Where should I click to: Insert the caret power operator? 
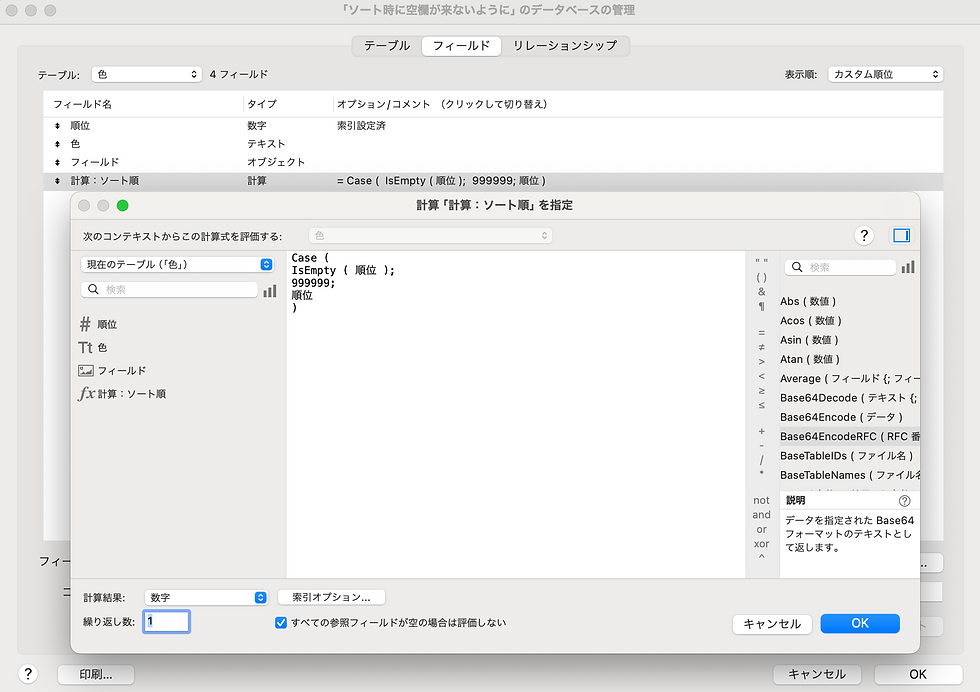pyautogui.click(x=761, y=557)
